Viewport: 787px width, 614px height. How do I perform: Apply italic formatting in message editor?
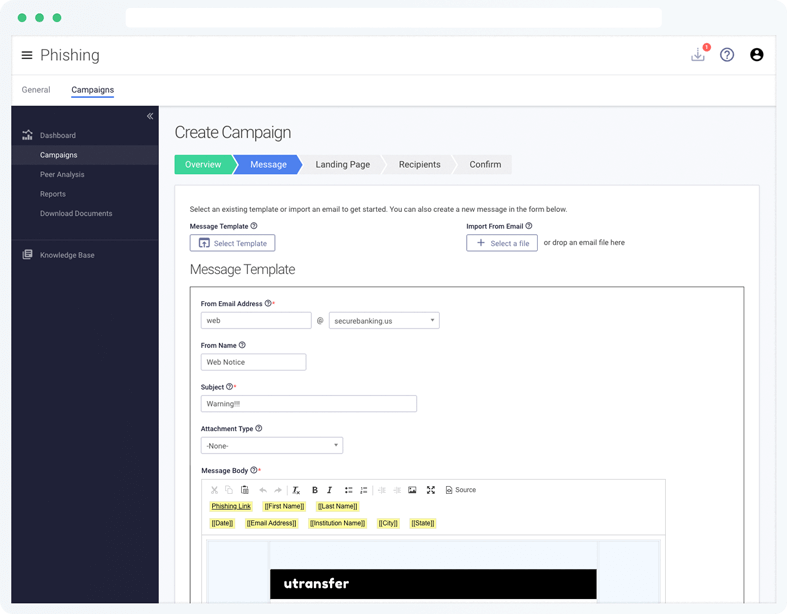click(x=330, y=490)
